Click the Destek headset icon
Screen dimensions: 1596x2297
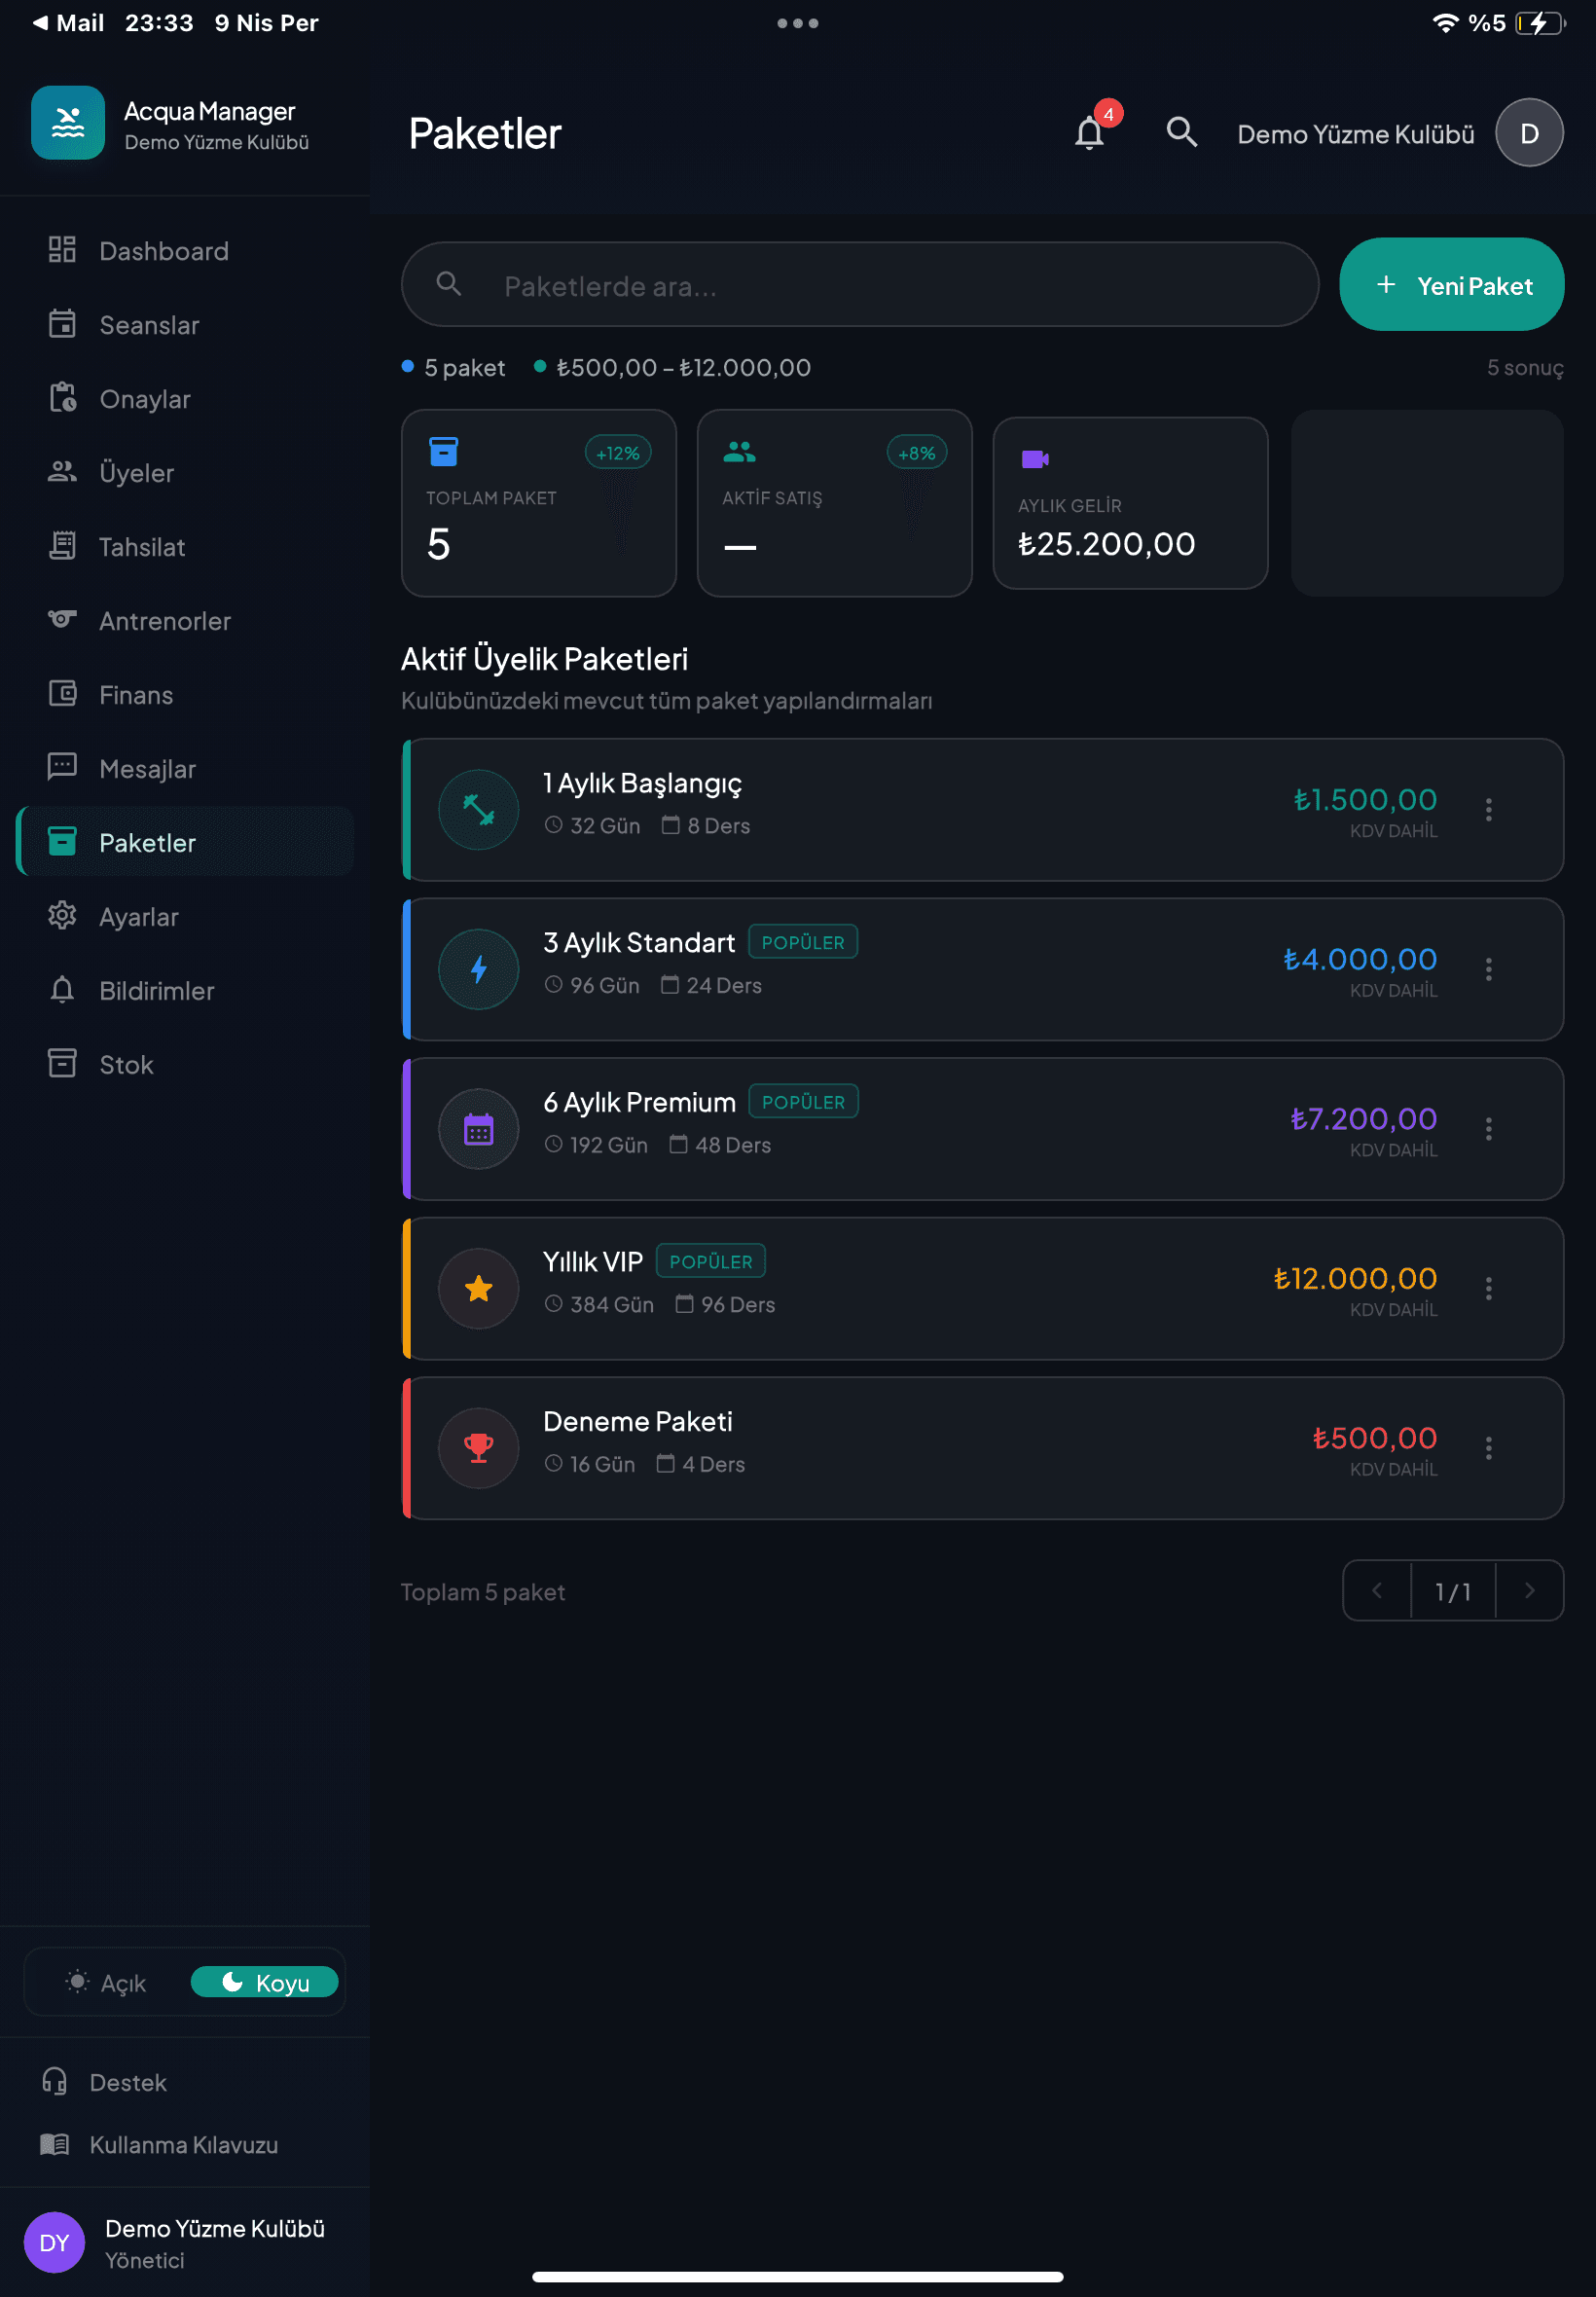[x=54, y=2082]
